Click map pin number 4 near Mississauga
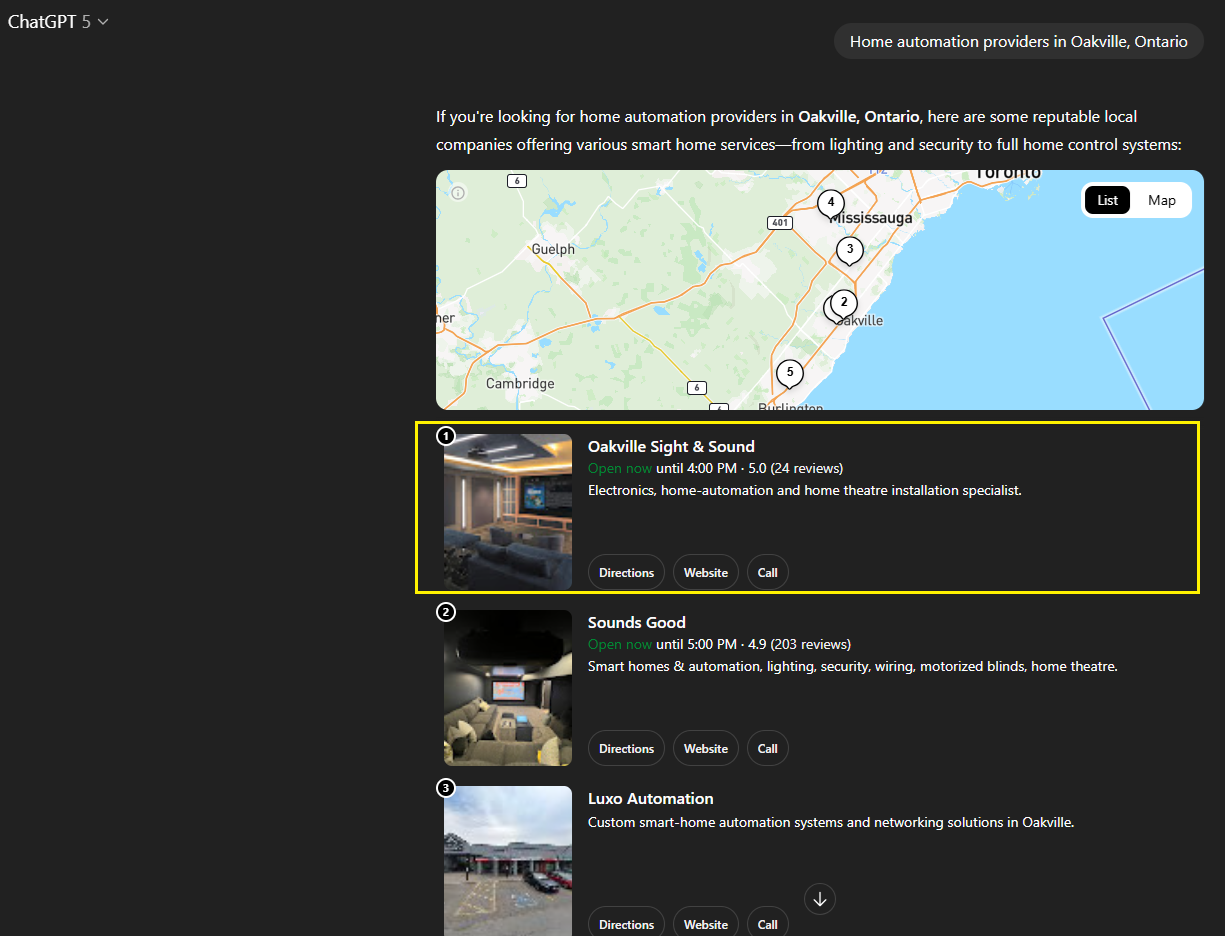1225x936 pixels. [x=830, y=203]
